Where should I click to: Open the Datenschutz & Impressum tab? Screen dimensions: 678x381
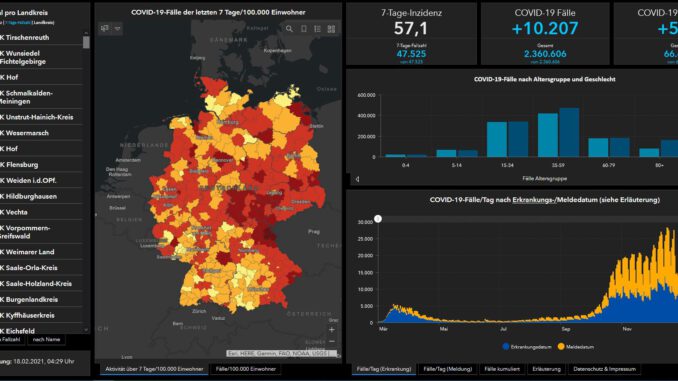604,369
